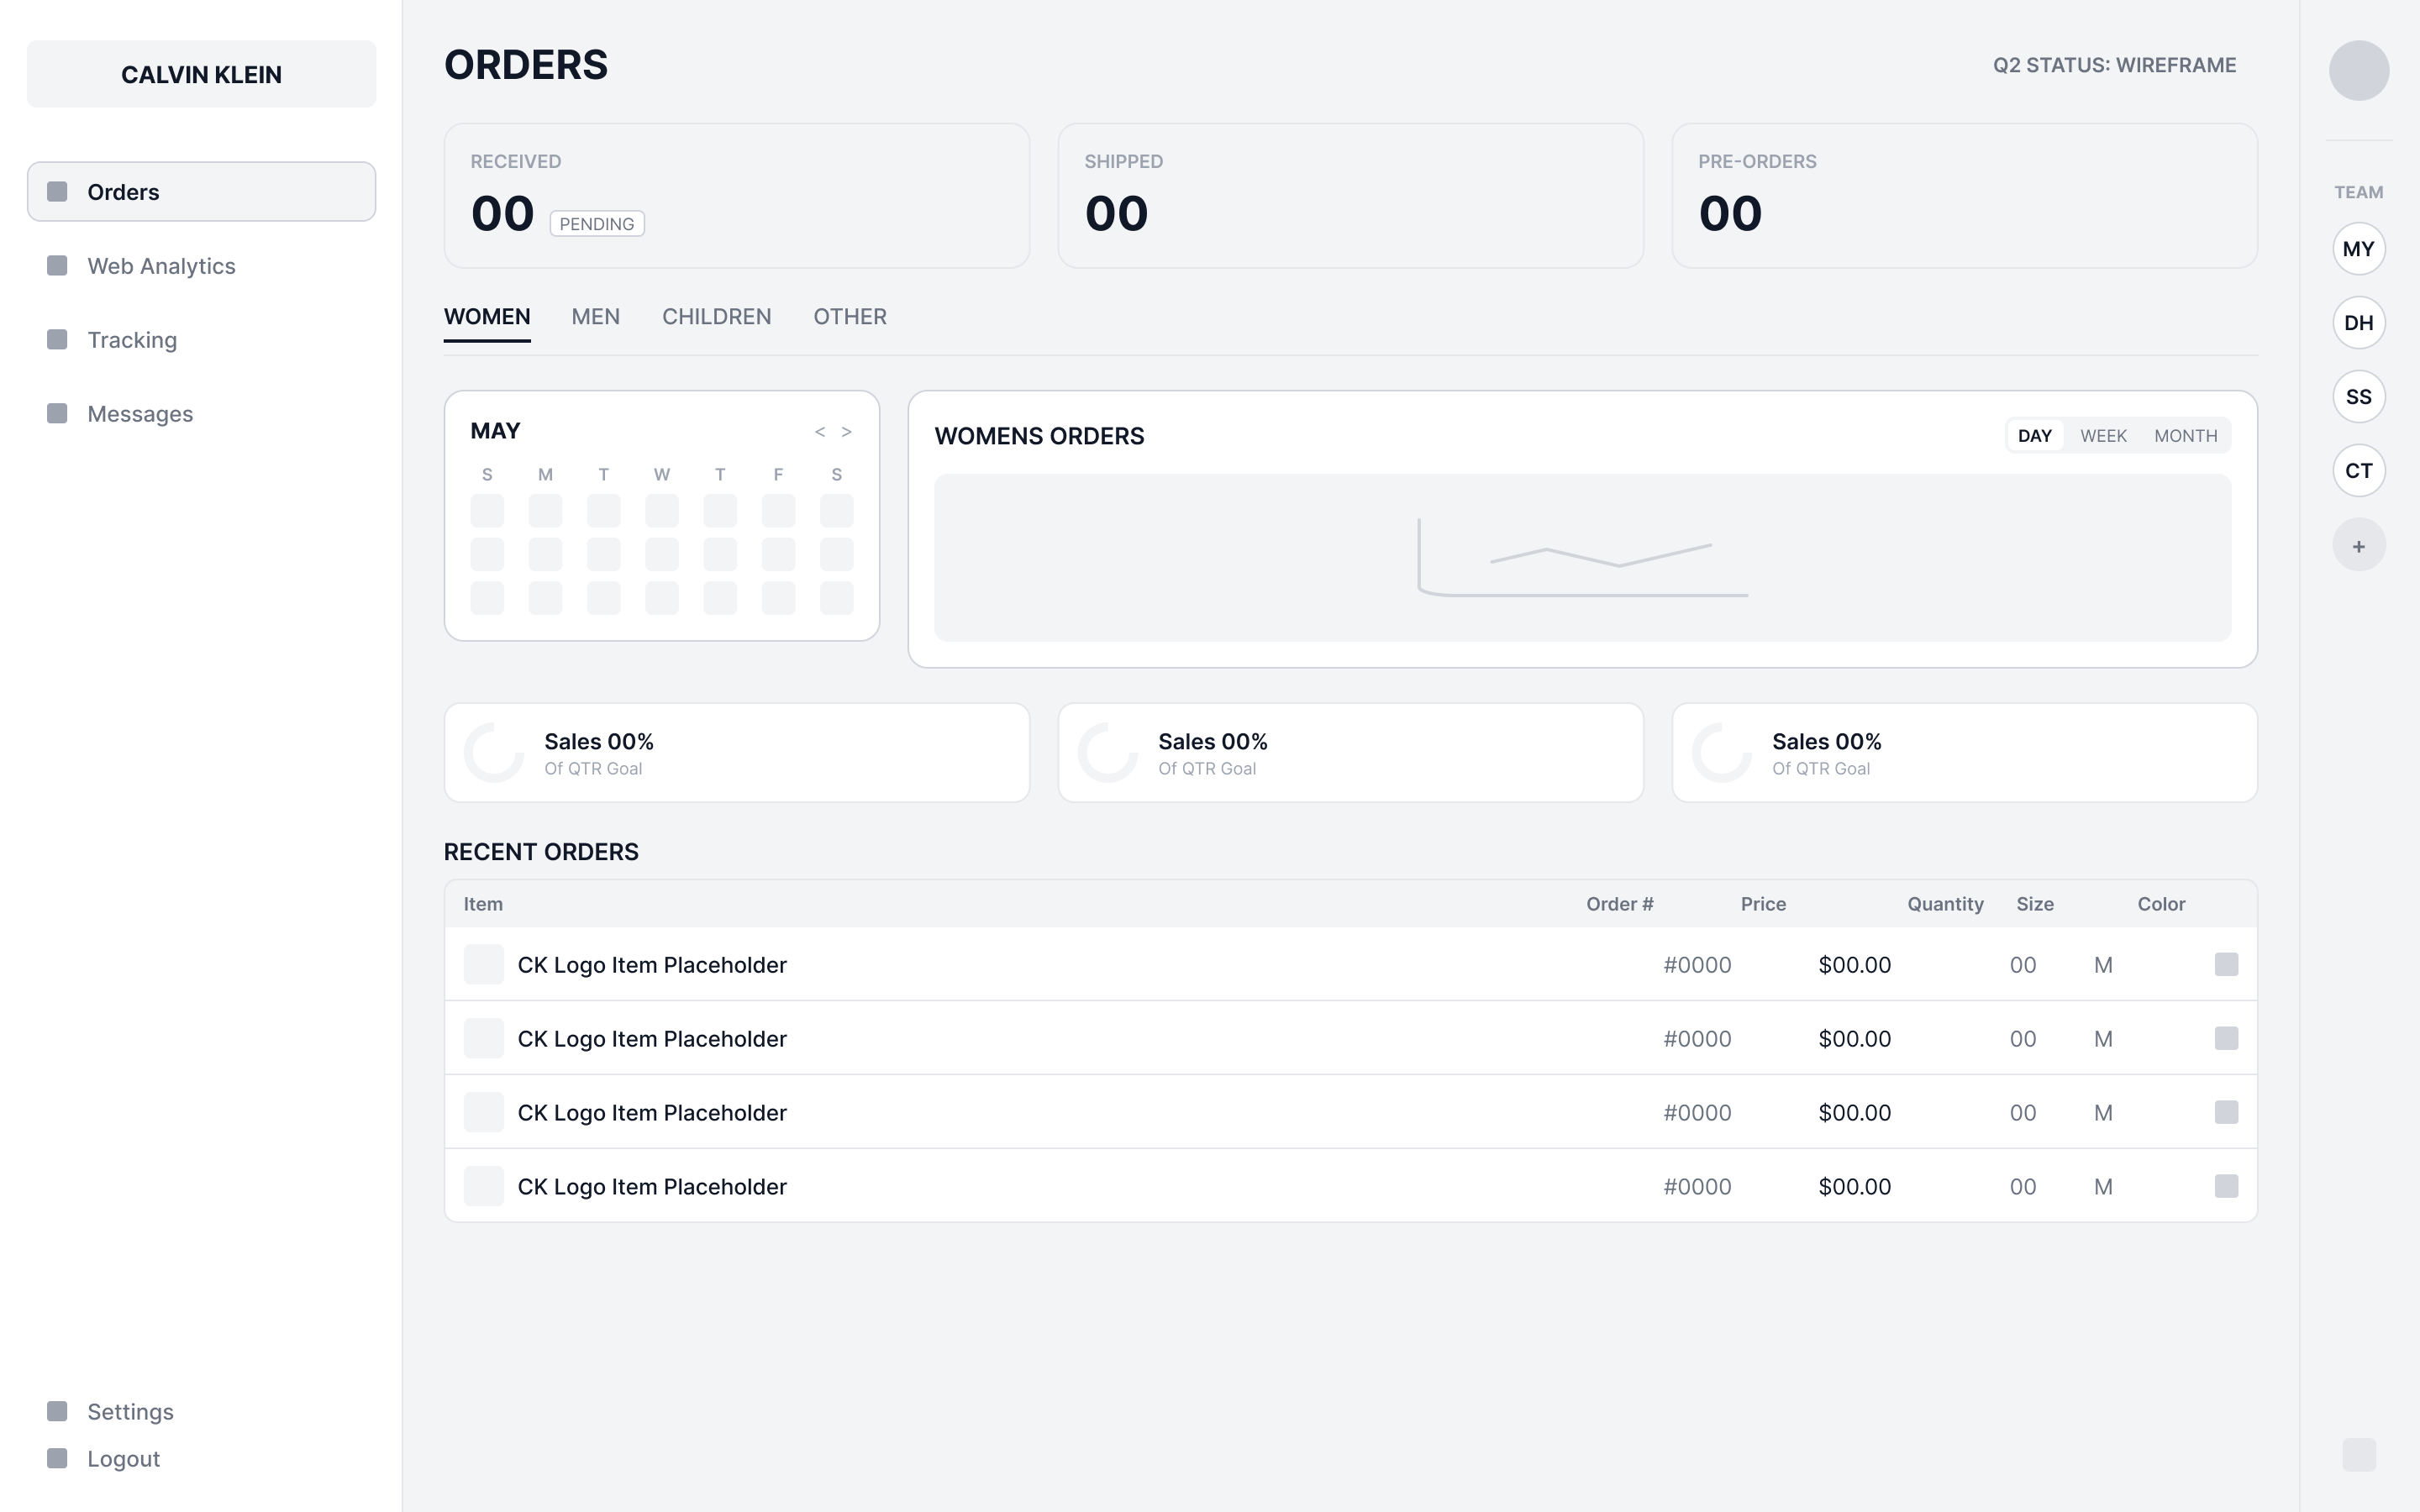
Task: Click the Orders sidebar icon
Action: (57, 191)
